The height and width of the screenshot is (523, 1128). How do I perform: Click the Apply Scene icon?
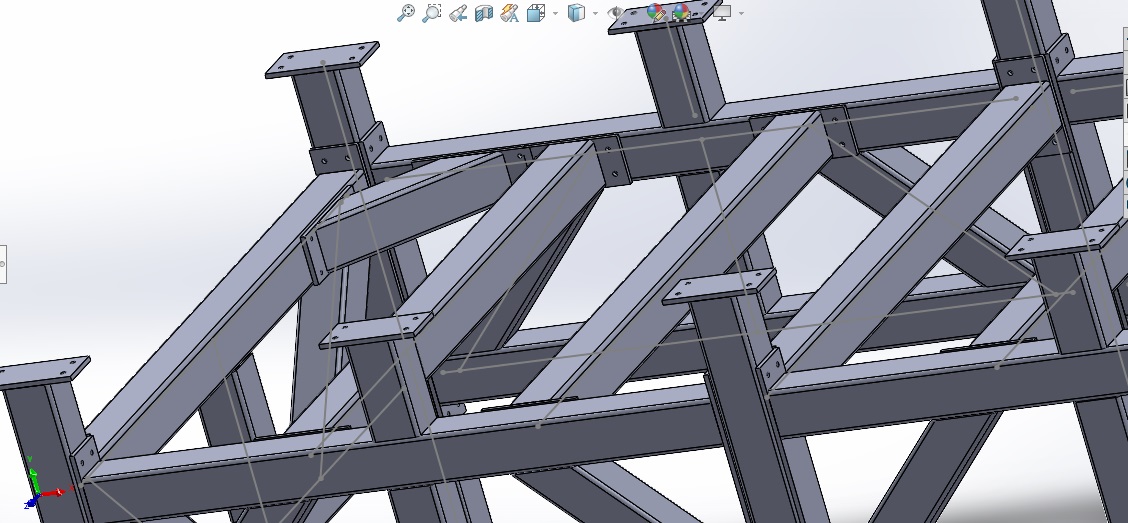coord(682,12)
